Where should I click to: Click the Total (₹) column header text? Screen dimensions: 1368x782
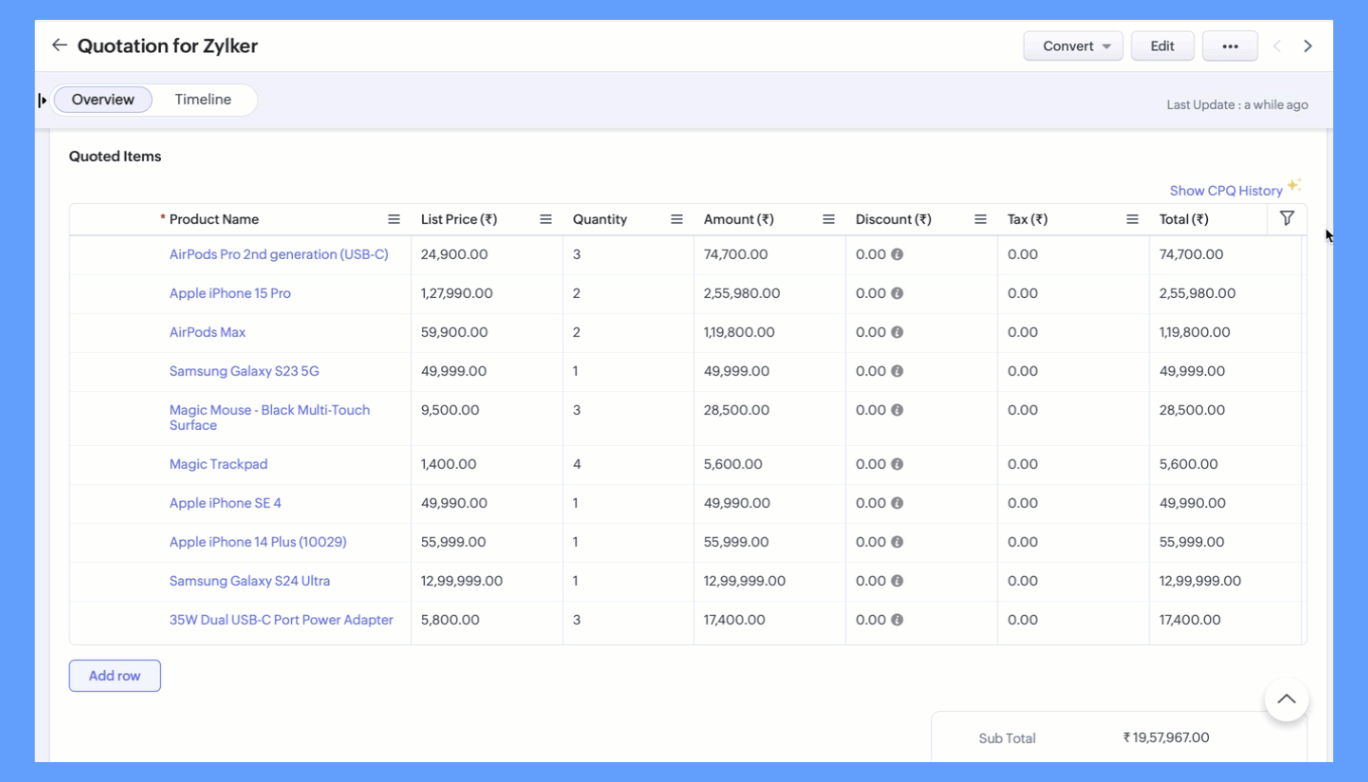1184,219
